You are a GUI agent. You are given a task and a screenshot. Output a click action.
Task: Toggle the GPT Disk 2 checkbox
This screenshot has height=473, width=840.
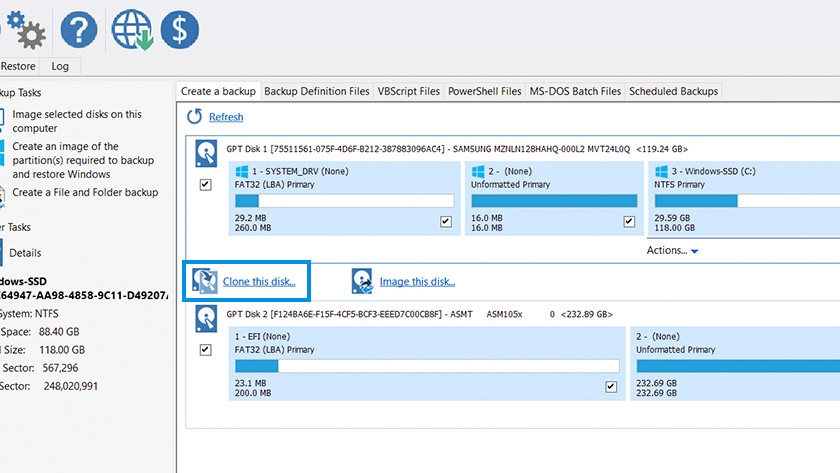(x=206, y=350)
